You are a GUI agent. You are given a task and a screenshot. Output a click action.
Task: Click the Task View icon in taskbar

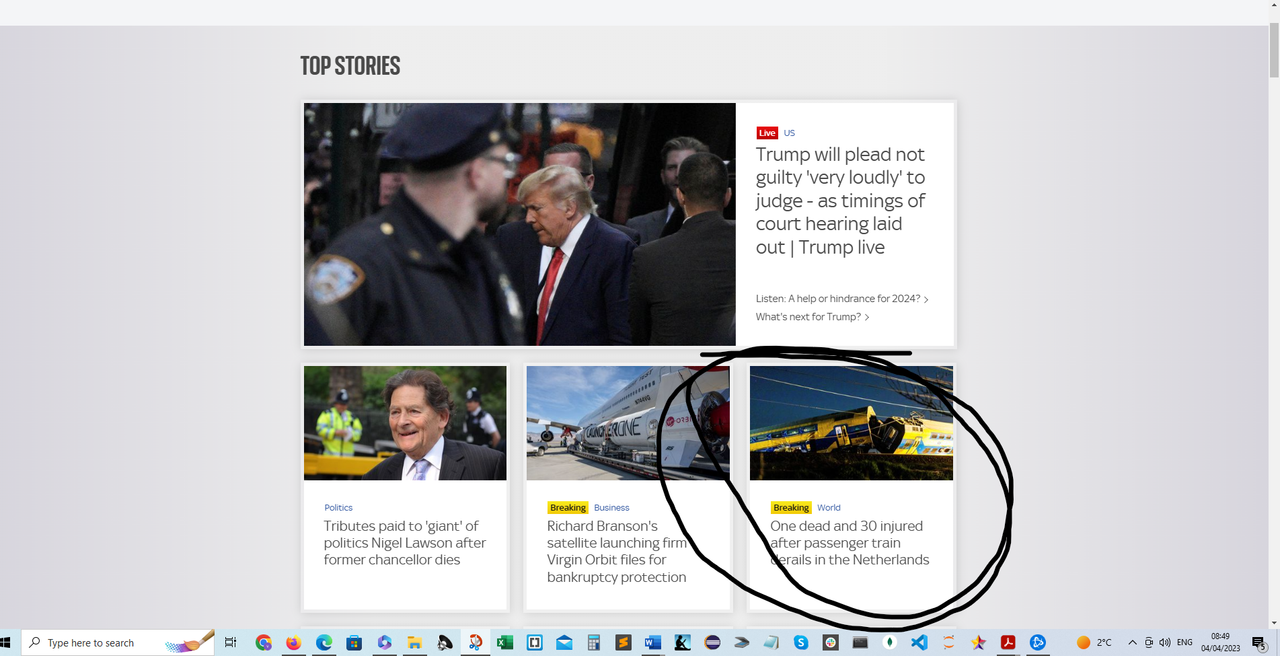pos(230,642)
